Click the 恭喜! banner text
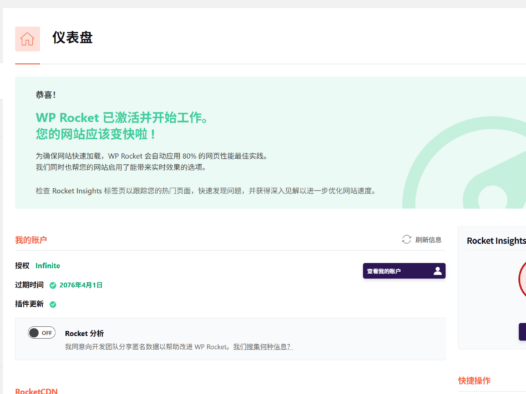This screenshot has height=394, width=526. pos(46,95)
